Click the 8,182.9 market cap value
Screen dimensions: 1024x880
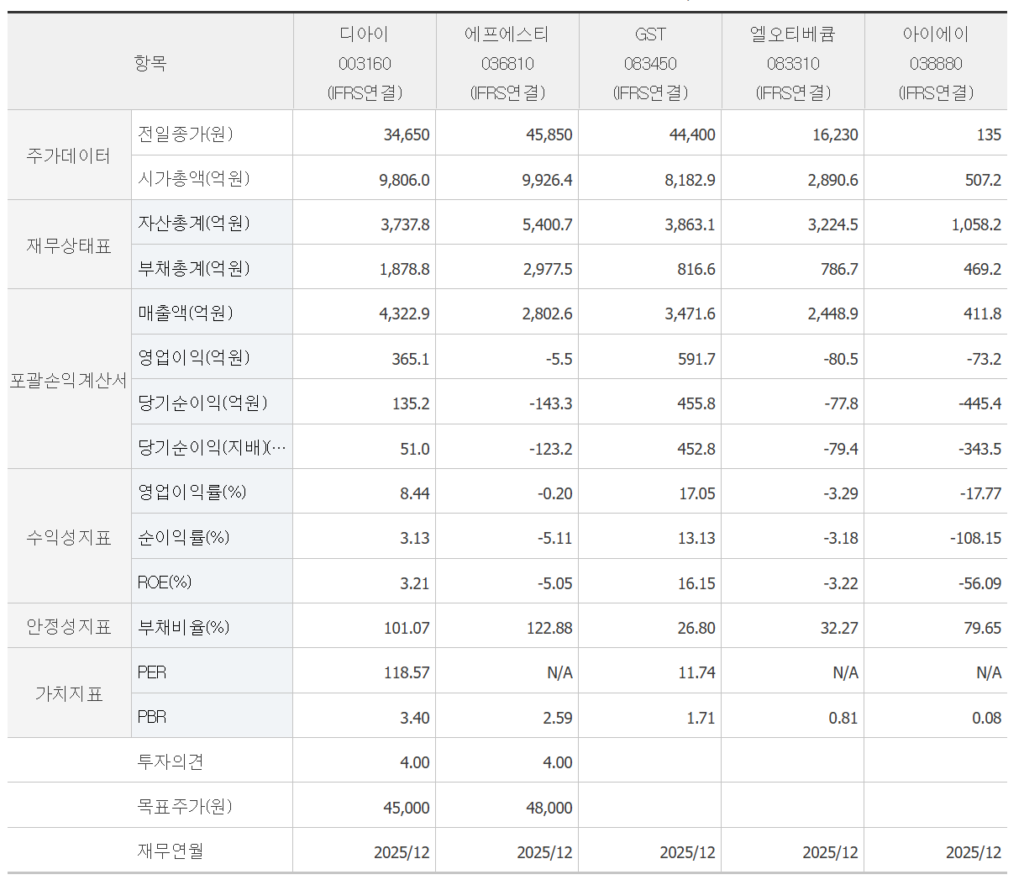(690, 180)
